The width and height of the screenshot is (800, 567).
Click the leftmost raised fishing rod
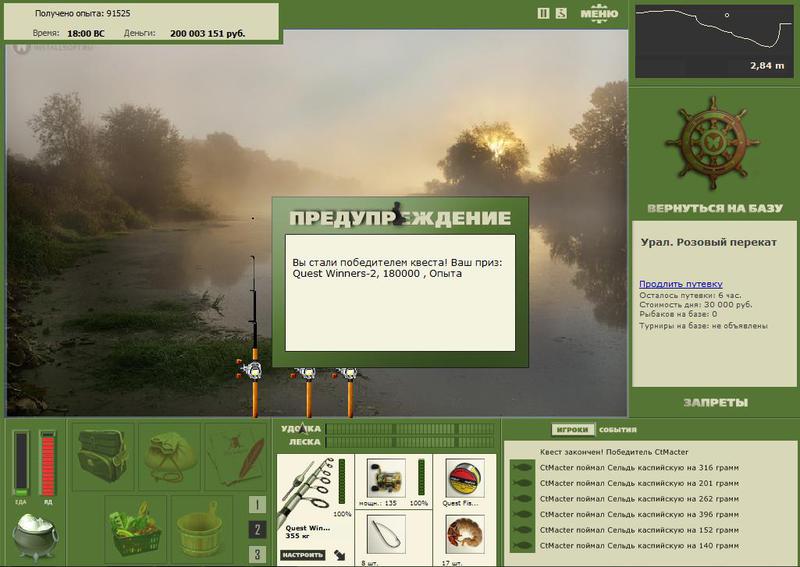coord(254,337)
